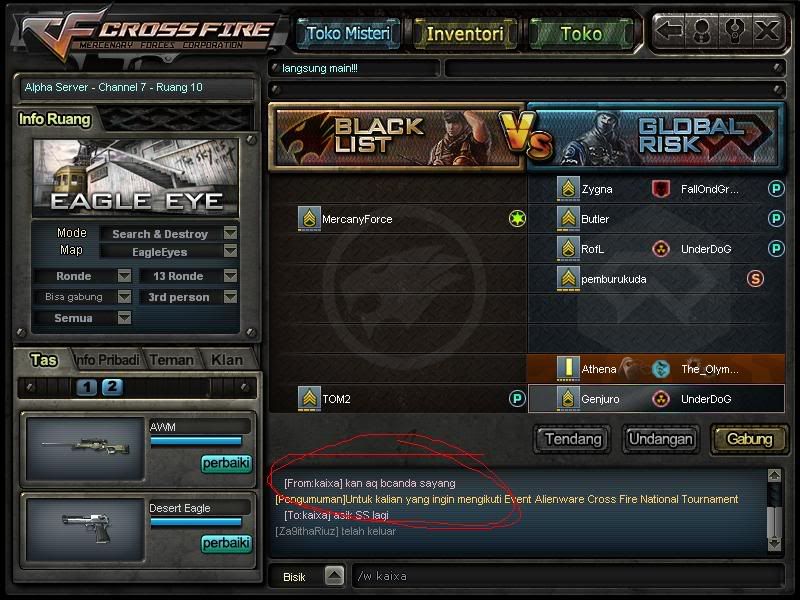800x600 pixels.
Task: Switch to bag slot 2
Action: tap(112, 387)
